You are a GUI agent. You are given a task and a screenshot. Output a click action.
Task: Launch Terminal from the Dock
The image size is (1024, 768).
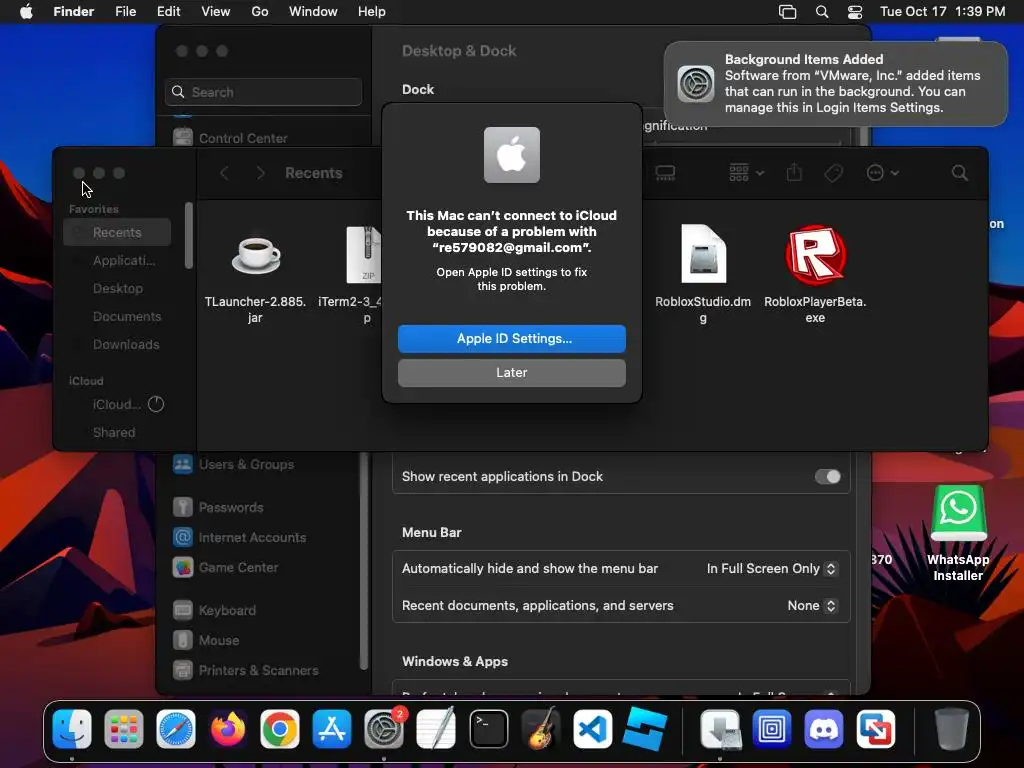488,728
